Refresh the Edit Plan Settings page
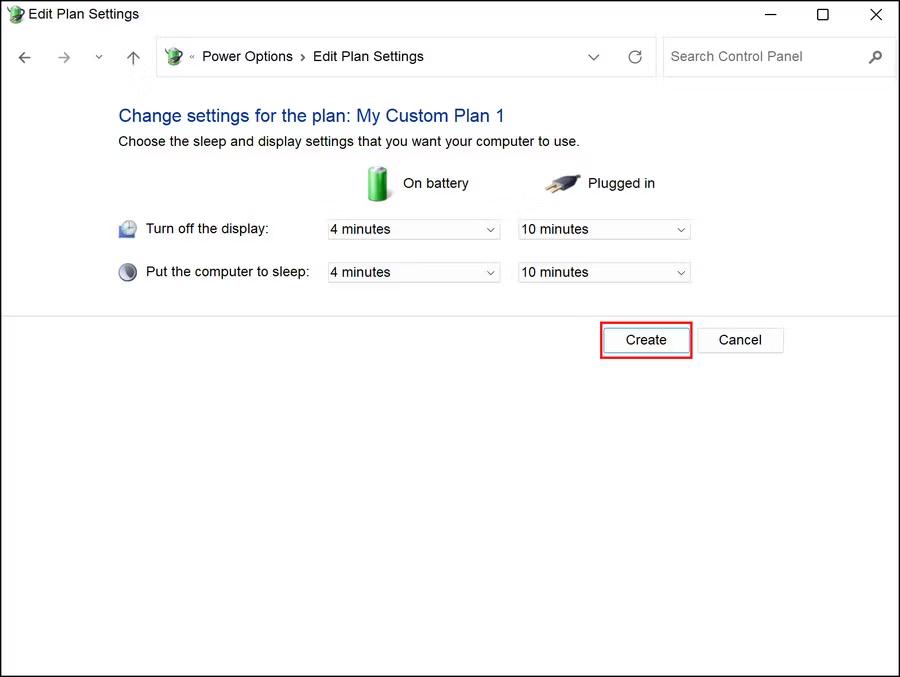 (635, 58)
